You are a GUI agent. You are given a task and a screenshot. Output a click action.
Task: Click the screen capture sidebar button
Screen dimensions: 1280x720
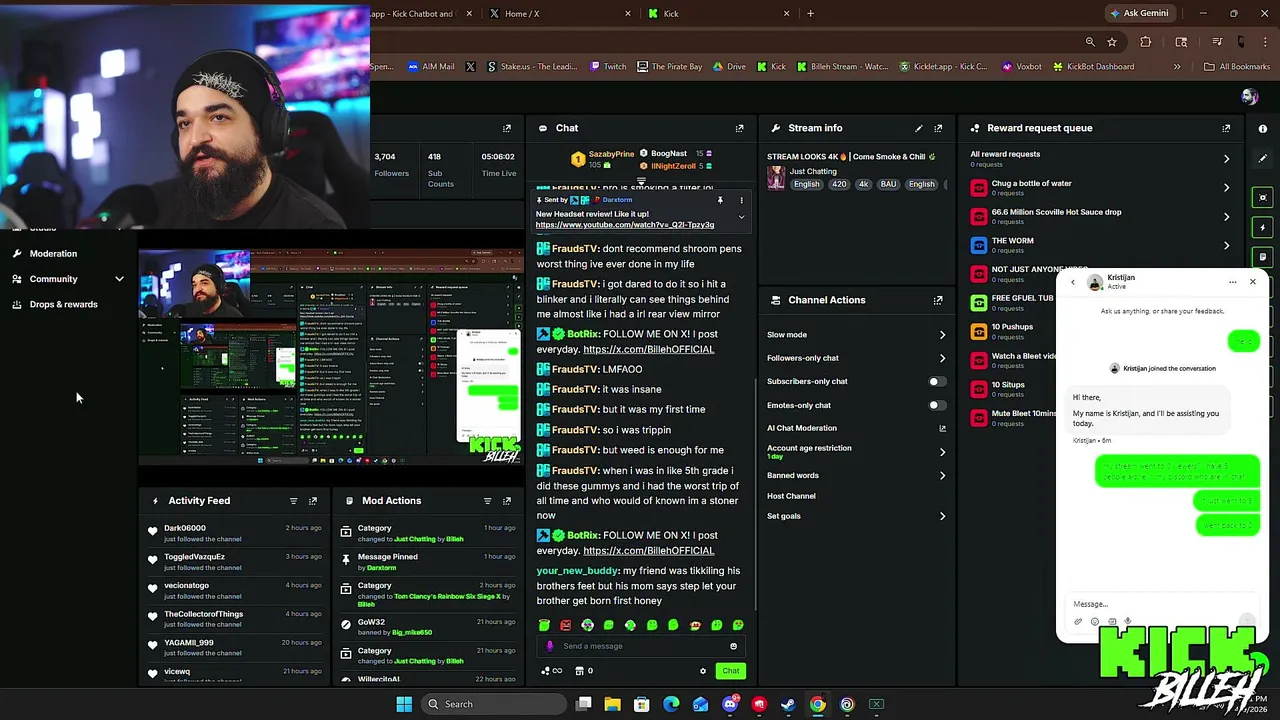pos(1263,198)
